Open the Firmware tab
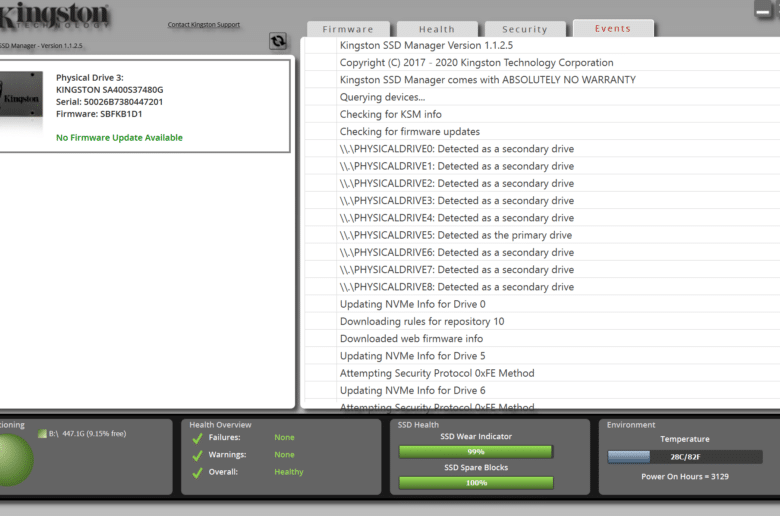 (348, 29)
